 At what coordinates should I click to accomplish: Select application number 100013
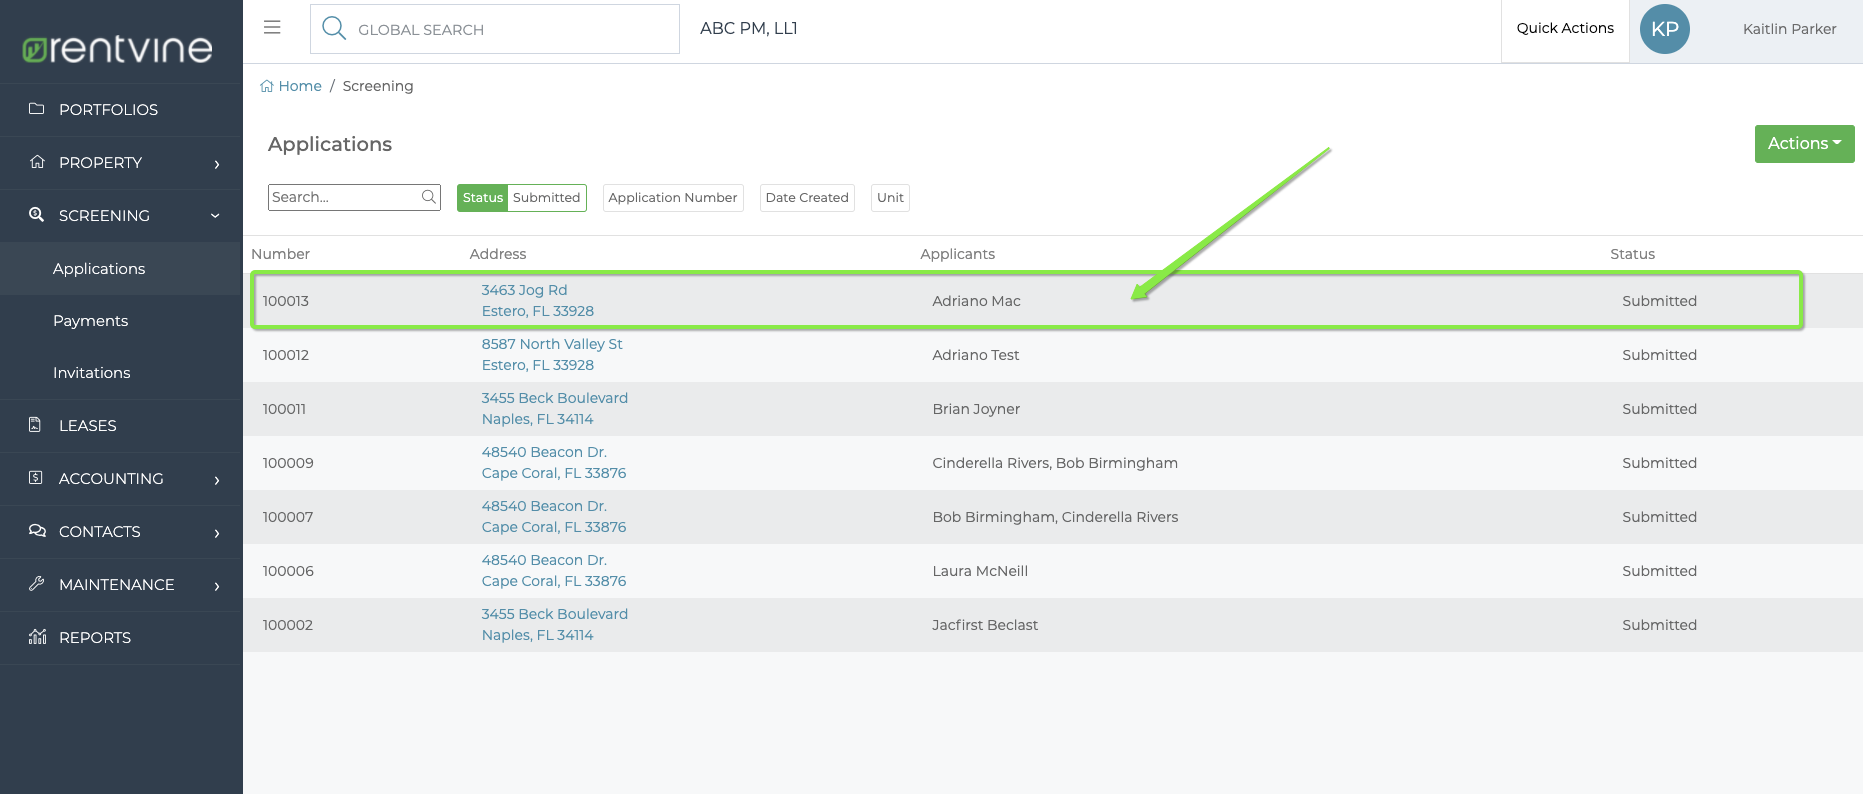pos(286,301)
